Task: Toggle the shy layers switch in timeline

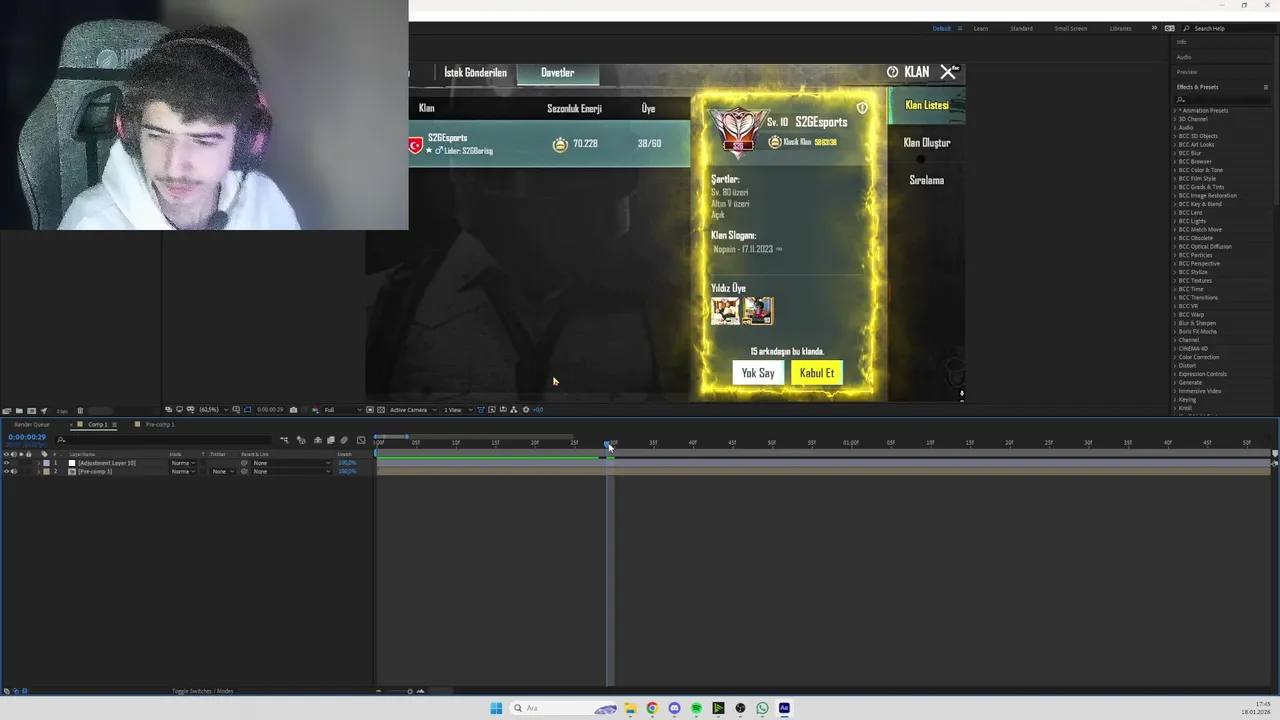Action: tap(317, 440)
